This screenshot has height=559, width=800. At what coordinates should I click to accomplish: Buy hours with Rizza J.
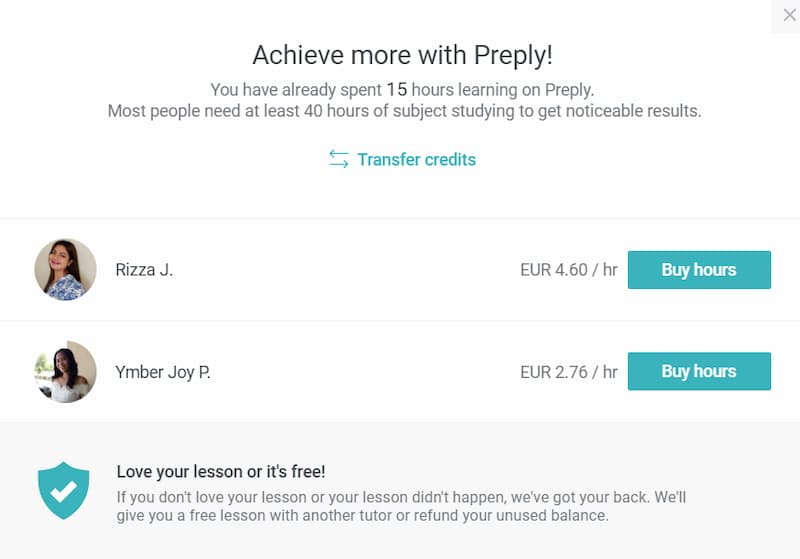(x=699, y=270)
